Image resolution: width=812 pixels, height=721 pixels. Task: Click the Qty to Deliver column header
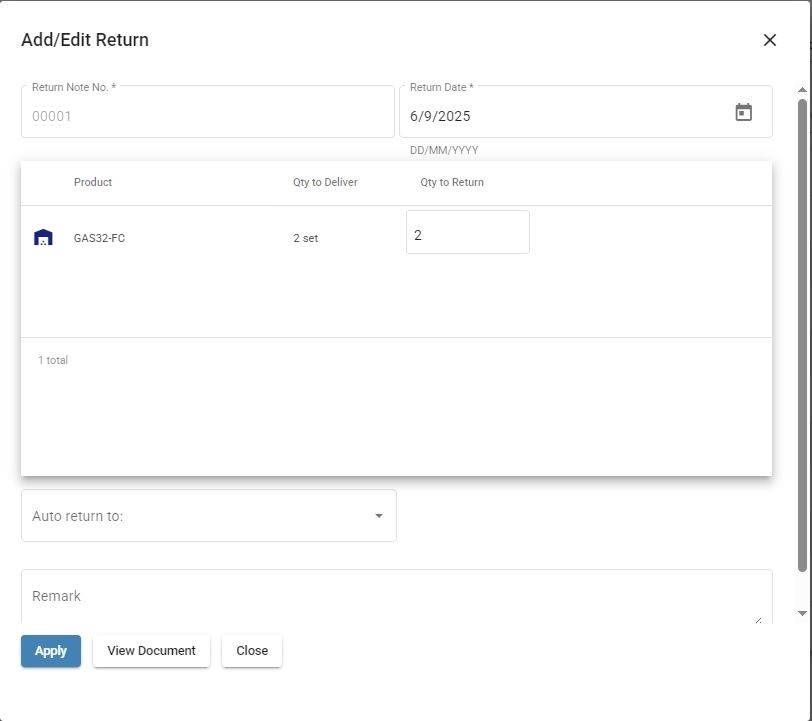click(325, 182)
